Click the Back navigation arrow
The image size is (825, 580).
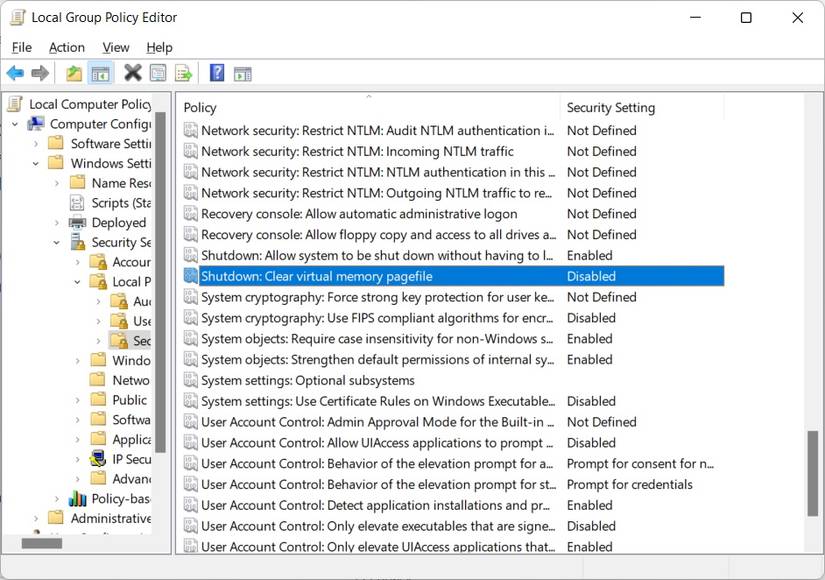click(x=15, y=72)
